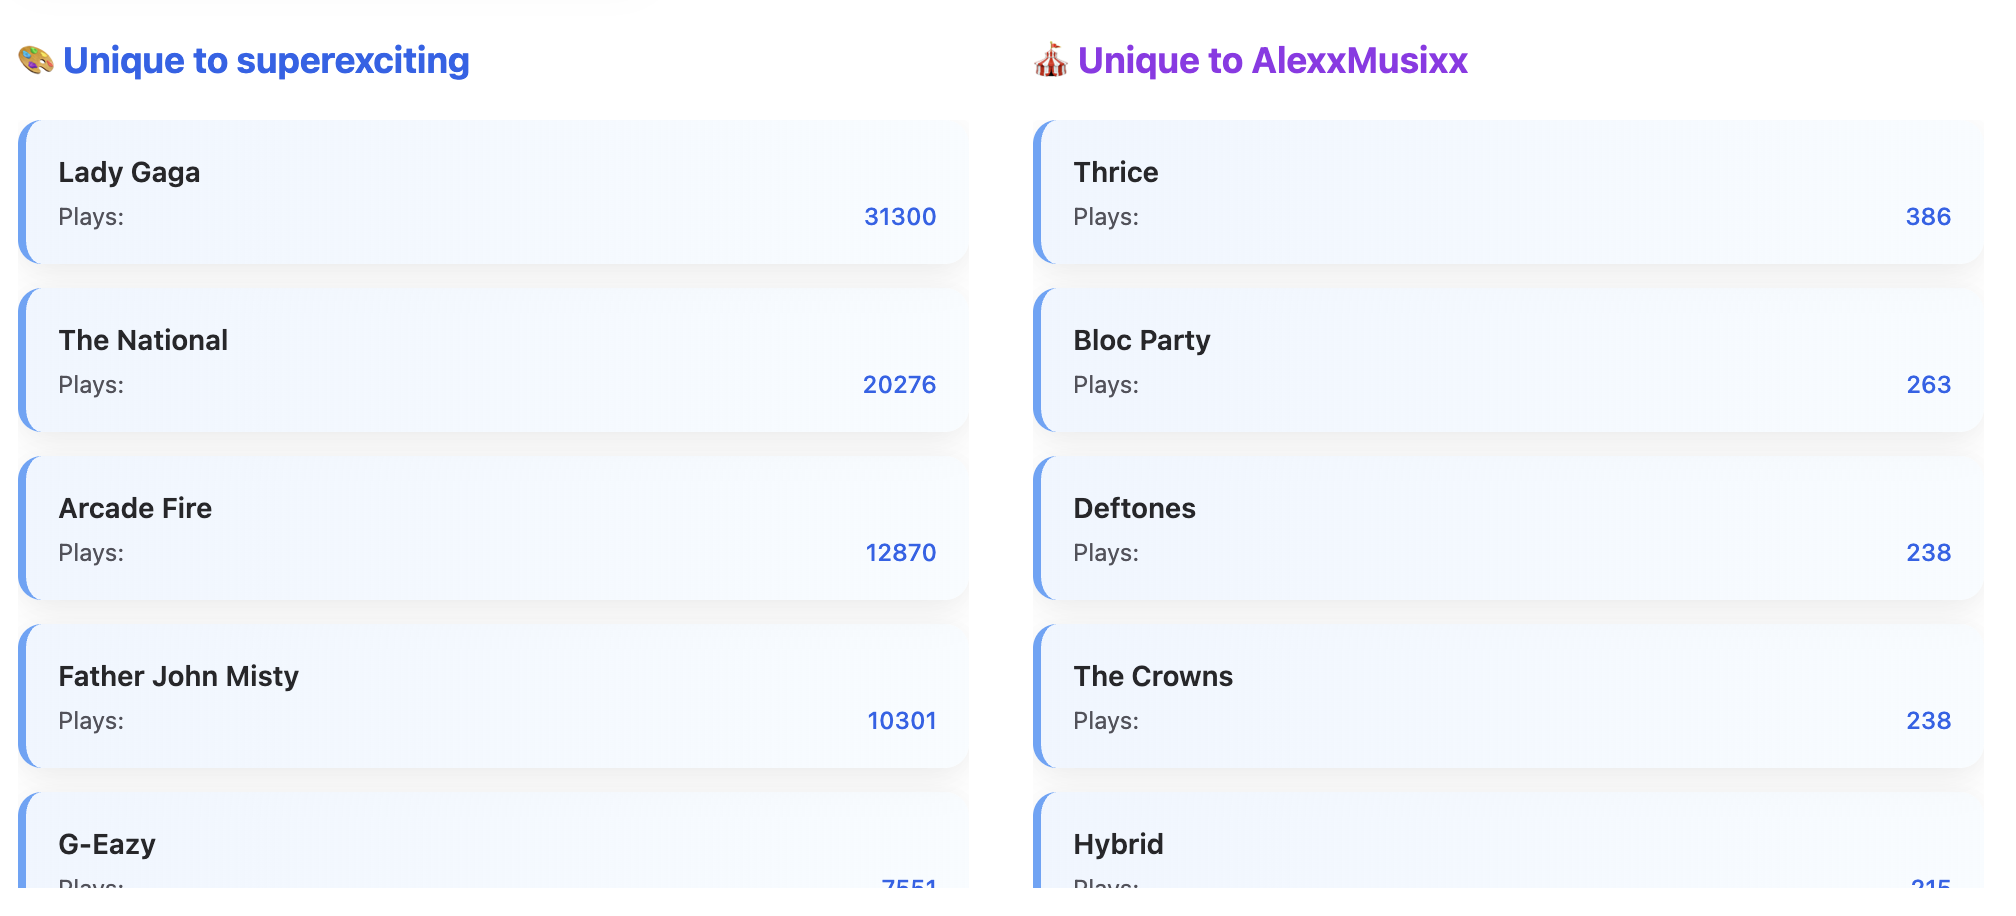Open The National artist card
Screen dimensions: 2016x916
[x=493, y=360]
